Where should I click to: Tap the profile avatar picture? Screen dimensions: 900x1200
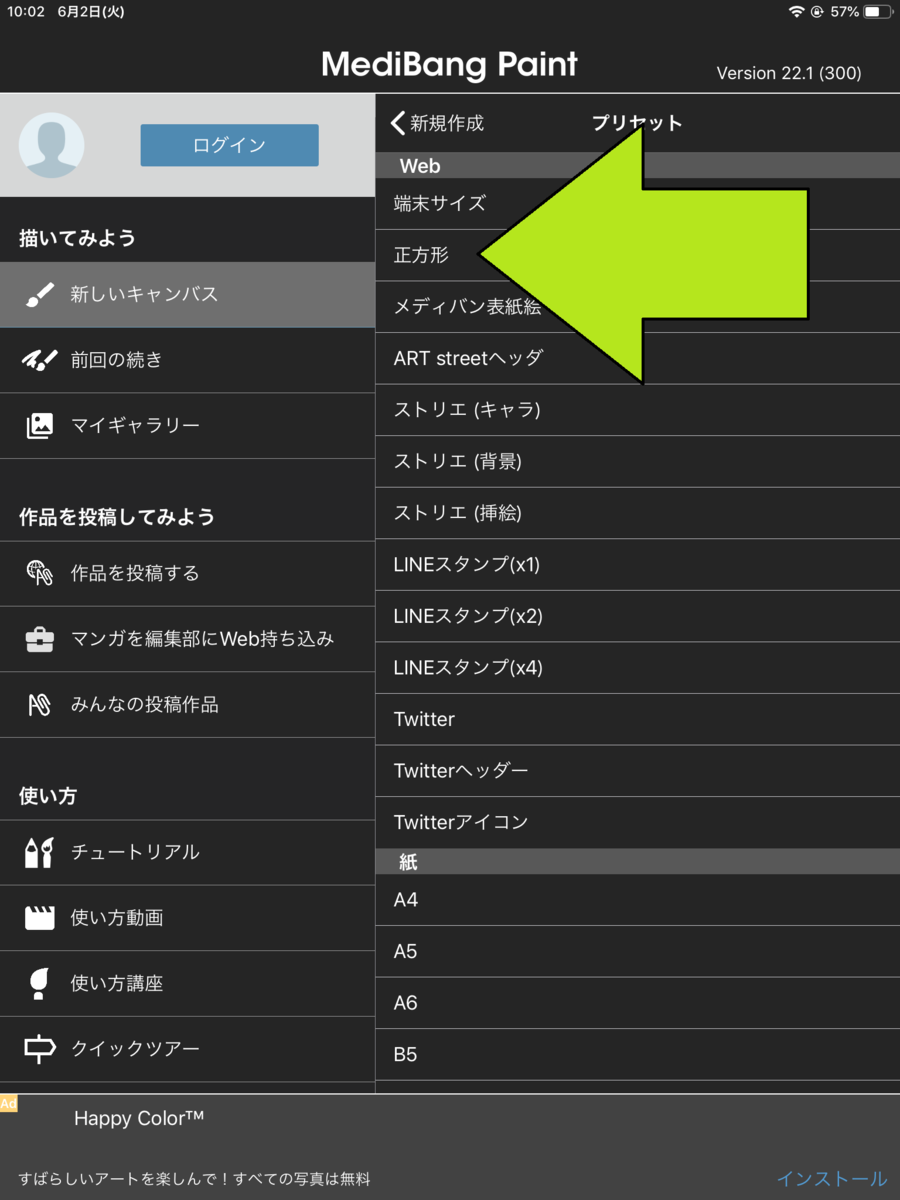click(x=52, y=145)
